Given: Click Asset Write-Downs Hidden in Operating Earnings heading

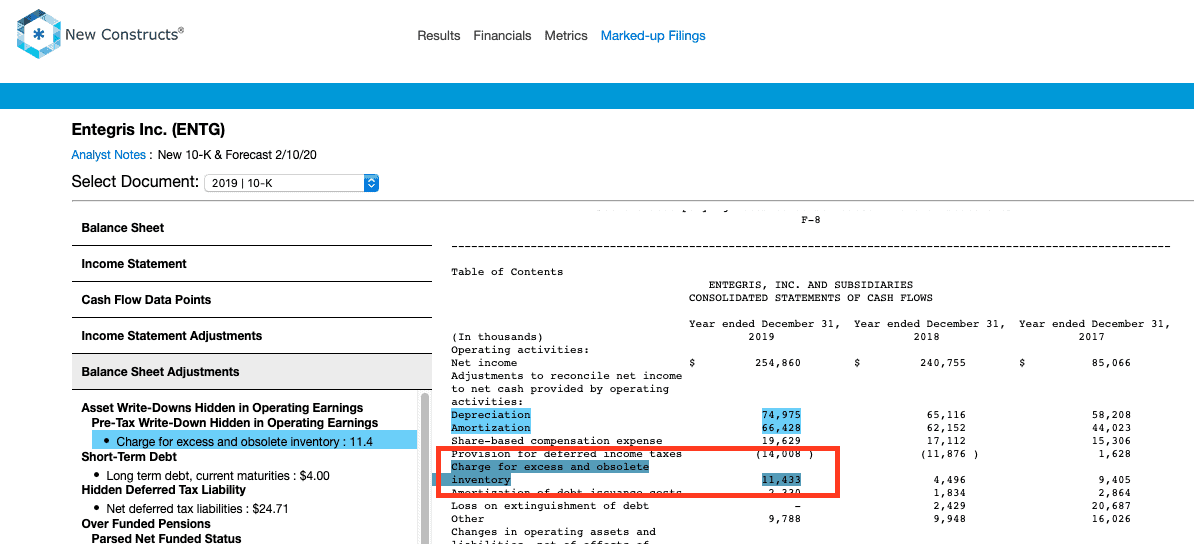Looking at the screenshot, I should pos(222,408).
